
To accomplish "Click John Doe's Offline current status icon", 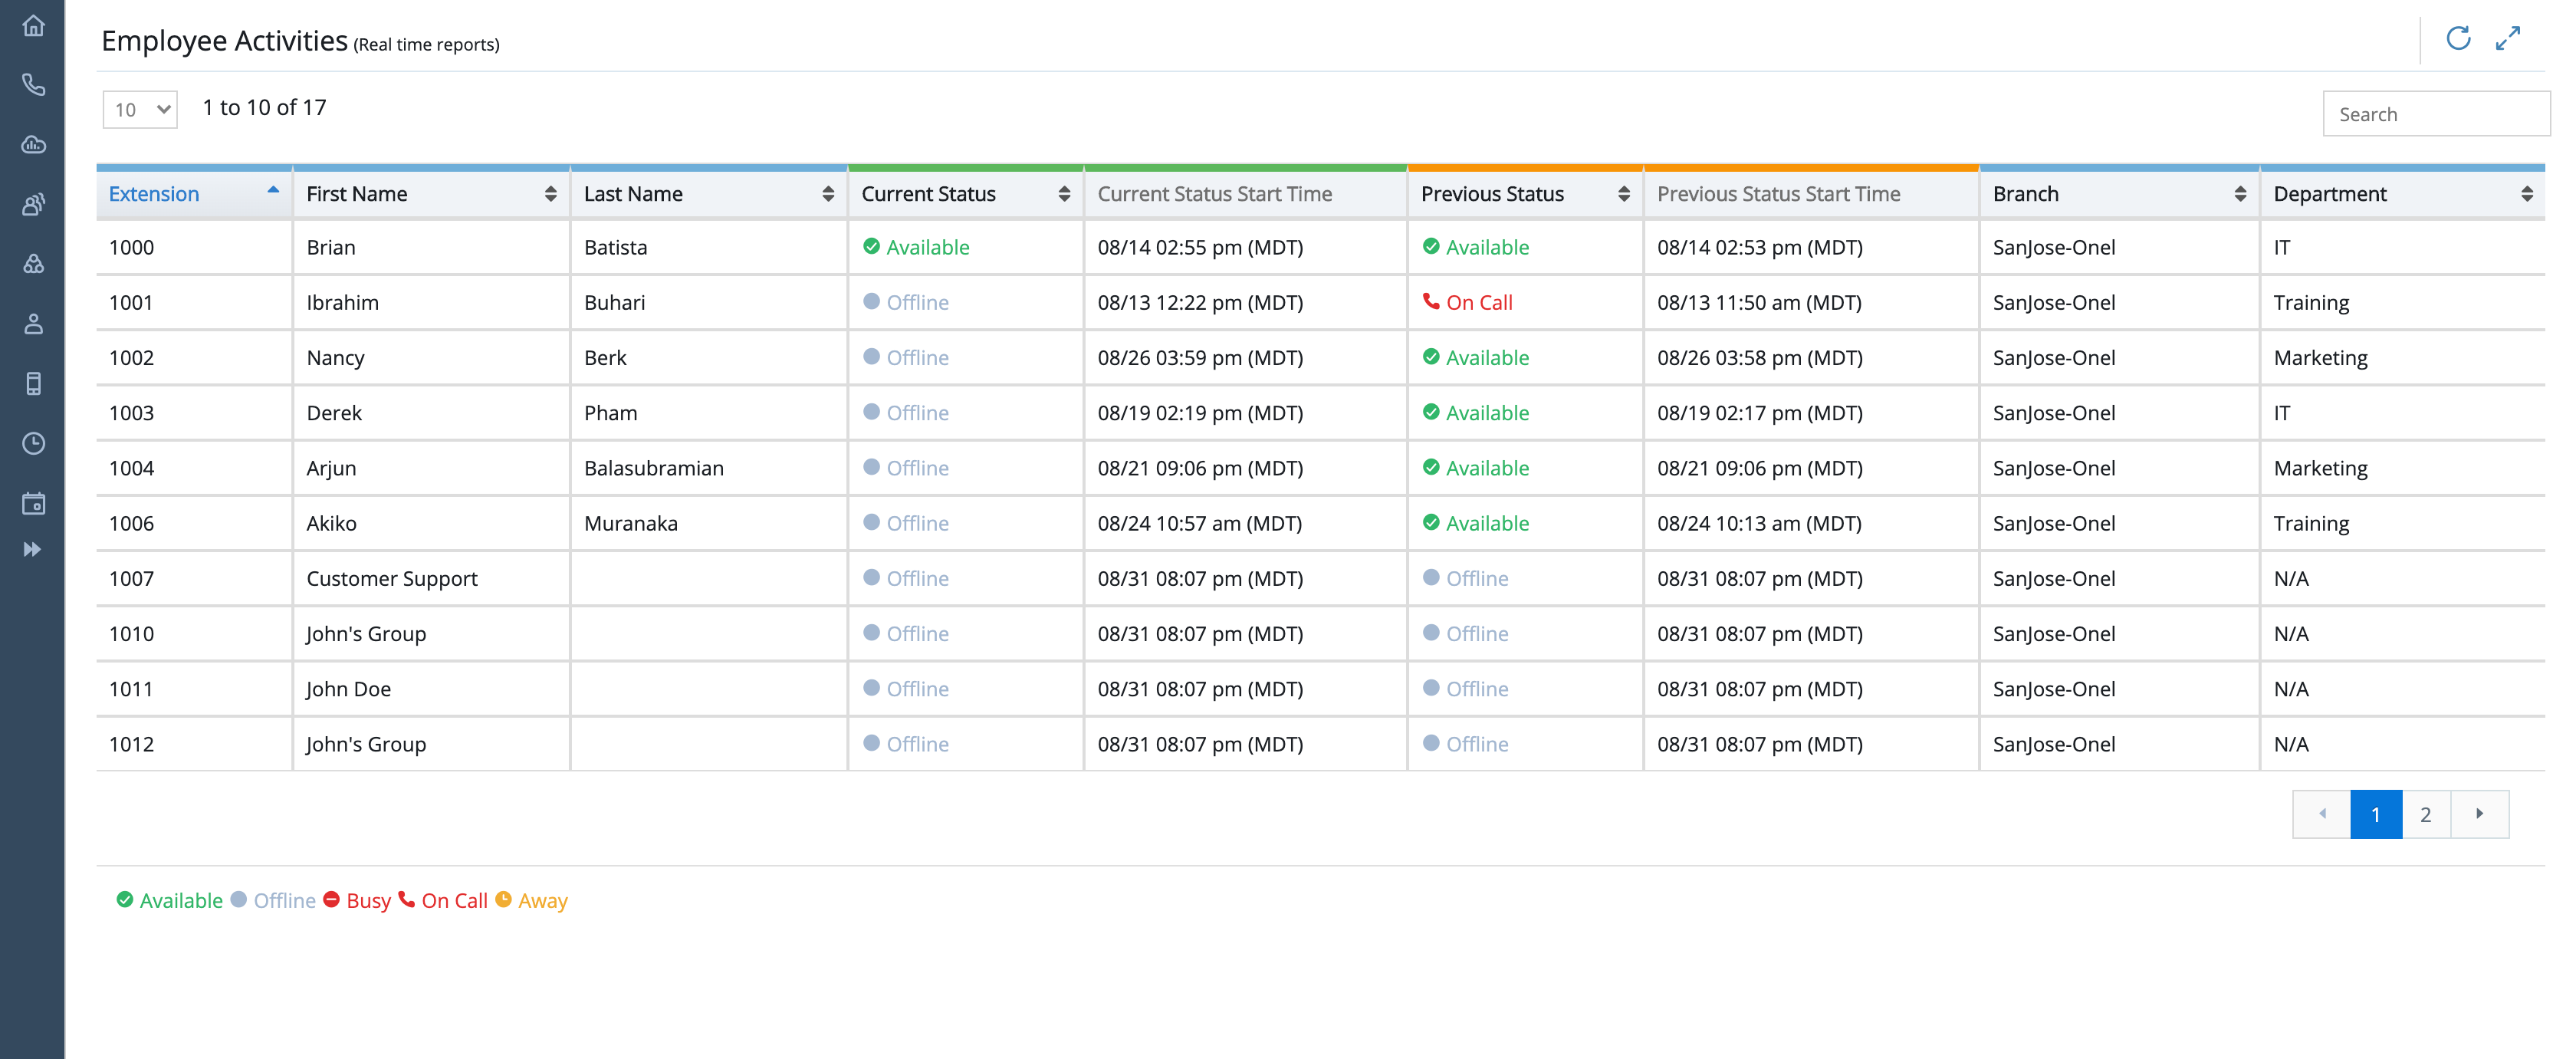I will pyautogui.click(x=871, y=687).
